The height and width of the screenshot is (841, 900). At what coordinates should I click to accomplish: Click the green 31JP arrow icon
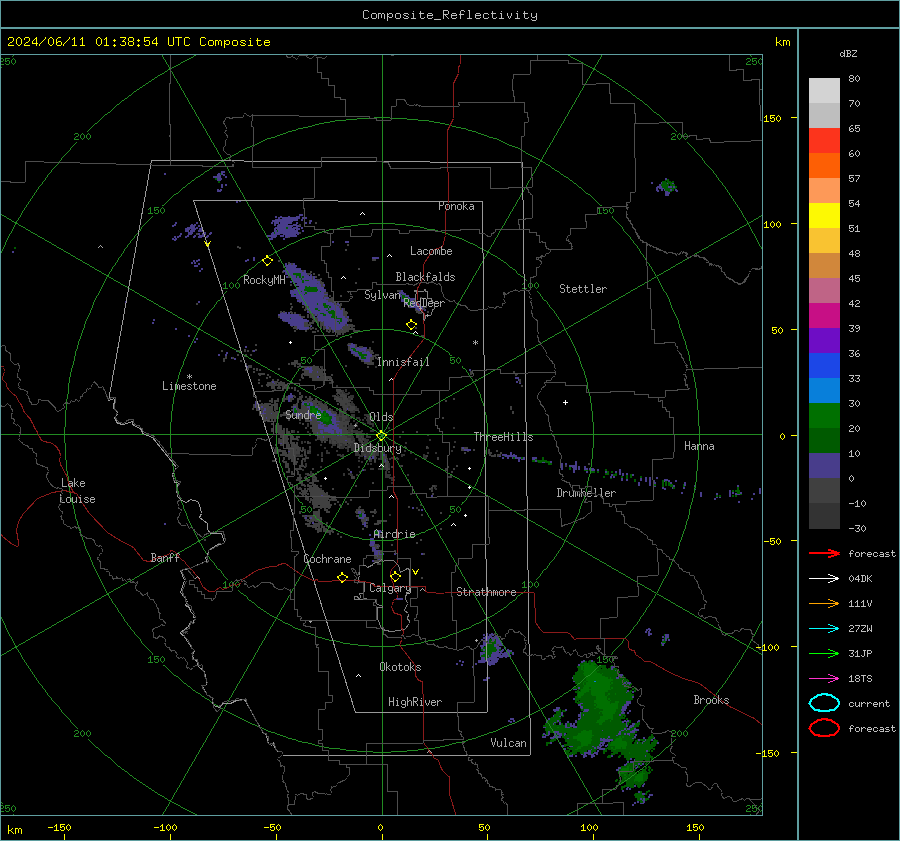pos(824,653)
